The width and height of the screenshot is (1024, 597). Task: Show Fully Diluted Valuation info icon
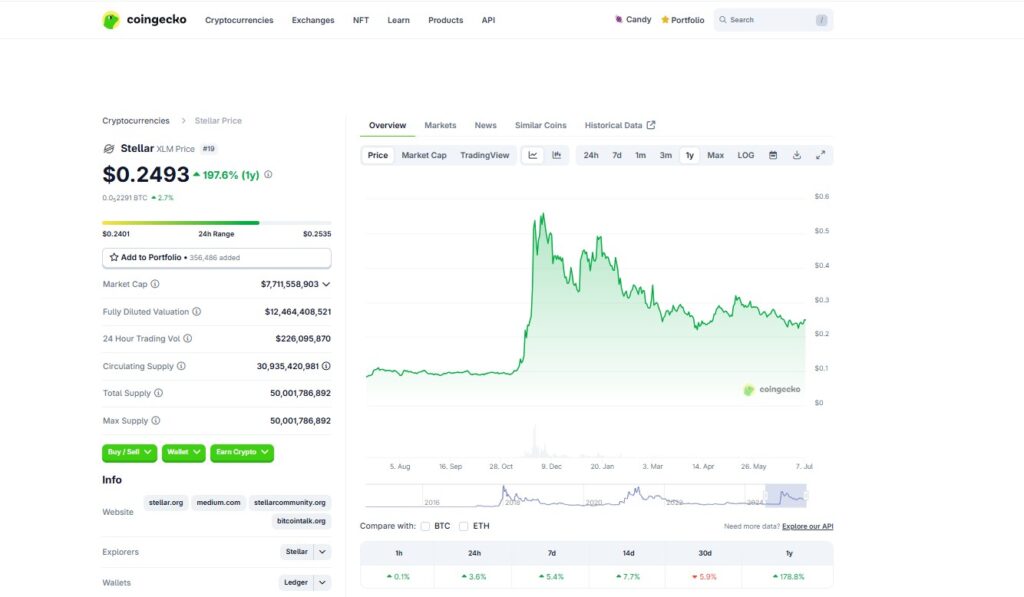[x=197, y=312]
